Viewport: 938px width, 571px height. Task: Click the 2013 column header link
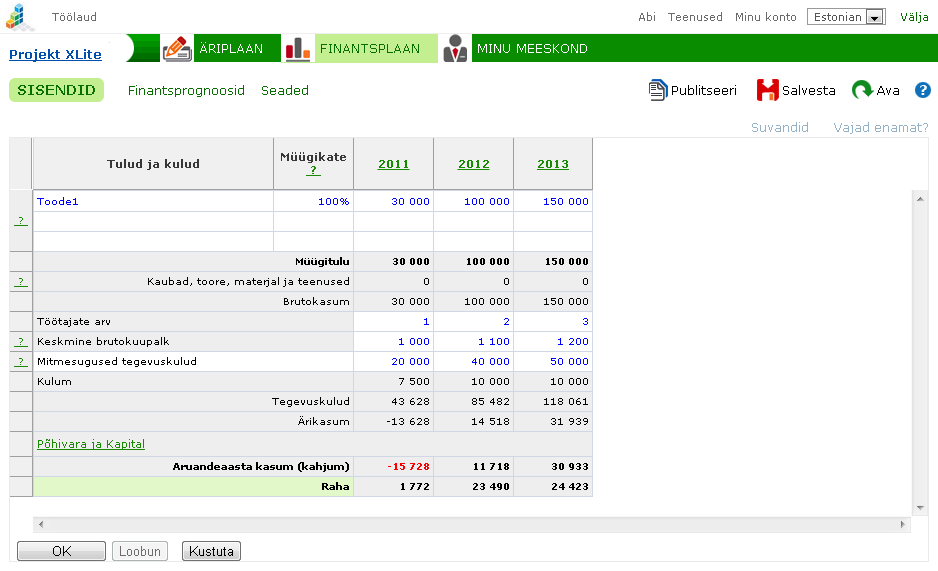(x=553, y=164)
